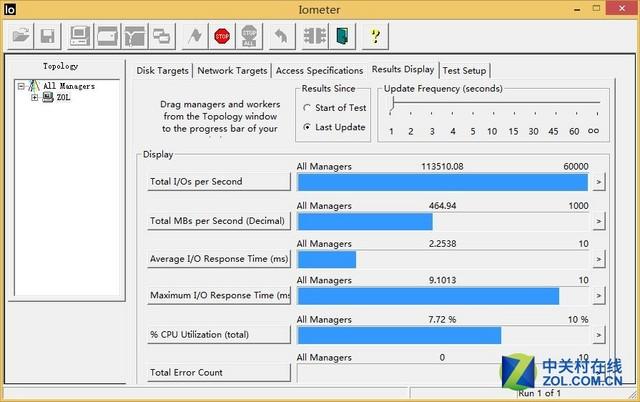Click Maximum I/O Response Time button

219,295
